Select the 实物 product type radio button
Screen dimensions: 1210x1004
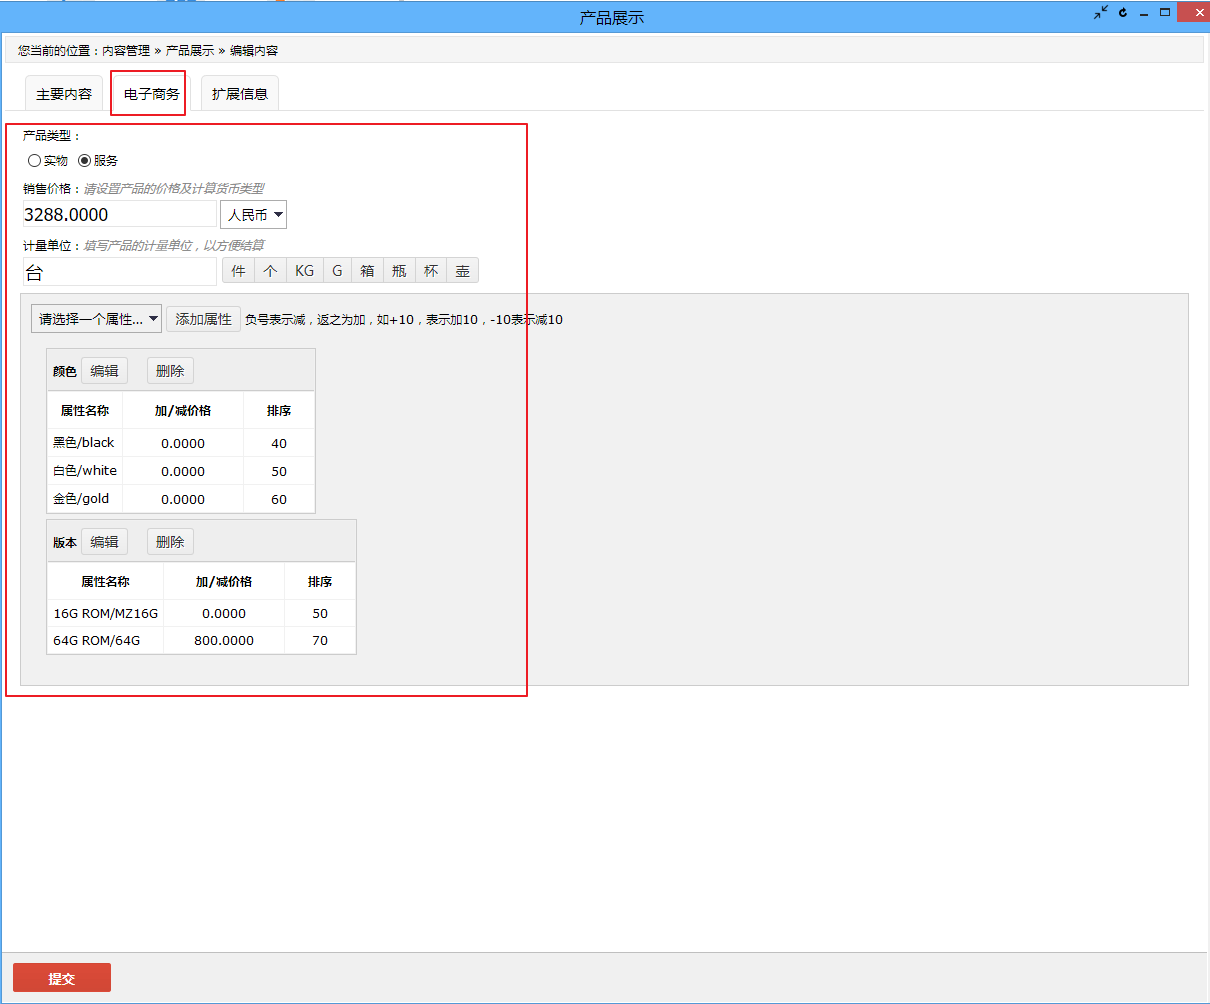click(x=35, y=160)
